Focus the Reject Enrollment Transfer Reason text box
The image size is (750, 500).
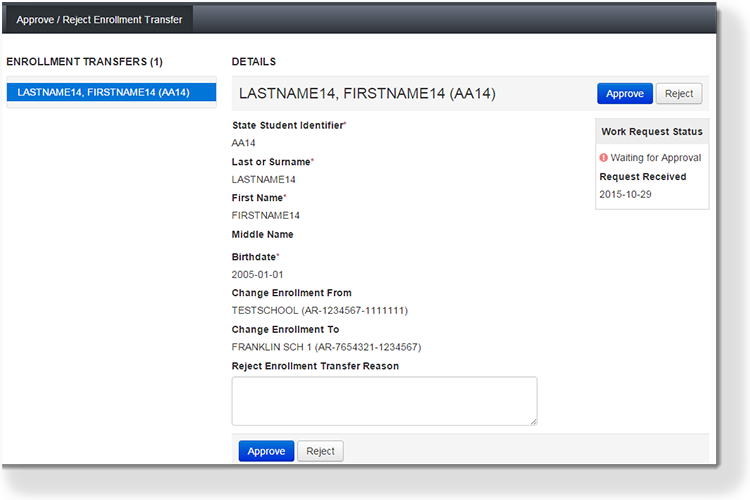click(384, 400)
